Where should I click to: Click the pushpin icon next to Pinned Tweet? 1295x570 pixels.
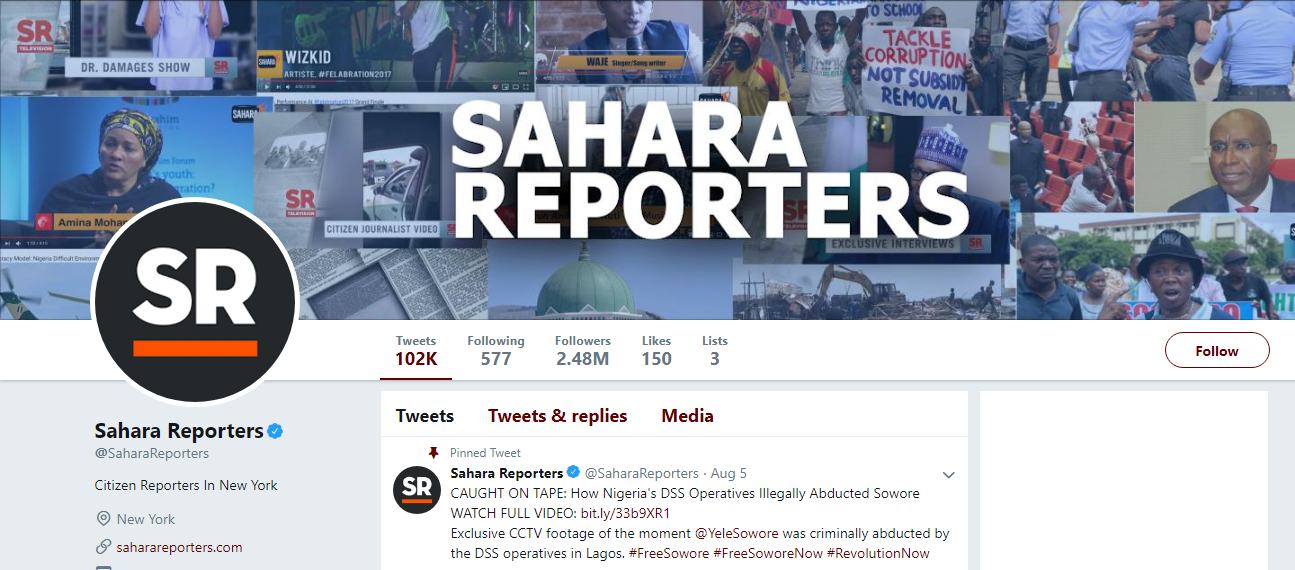click(x=433, y=453)
